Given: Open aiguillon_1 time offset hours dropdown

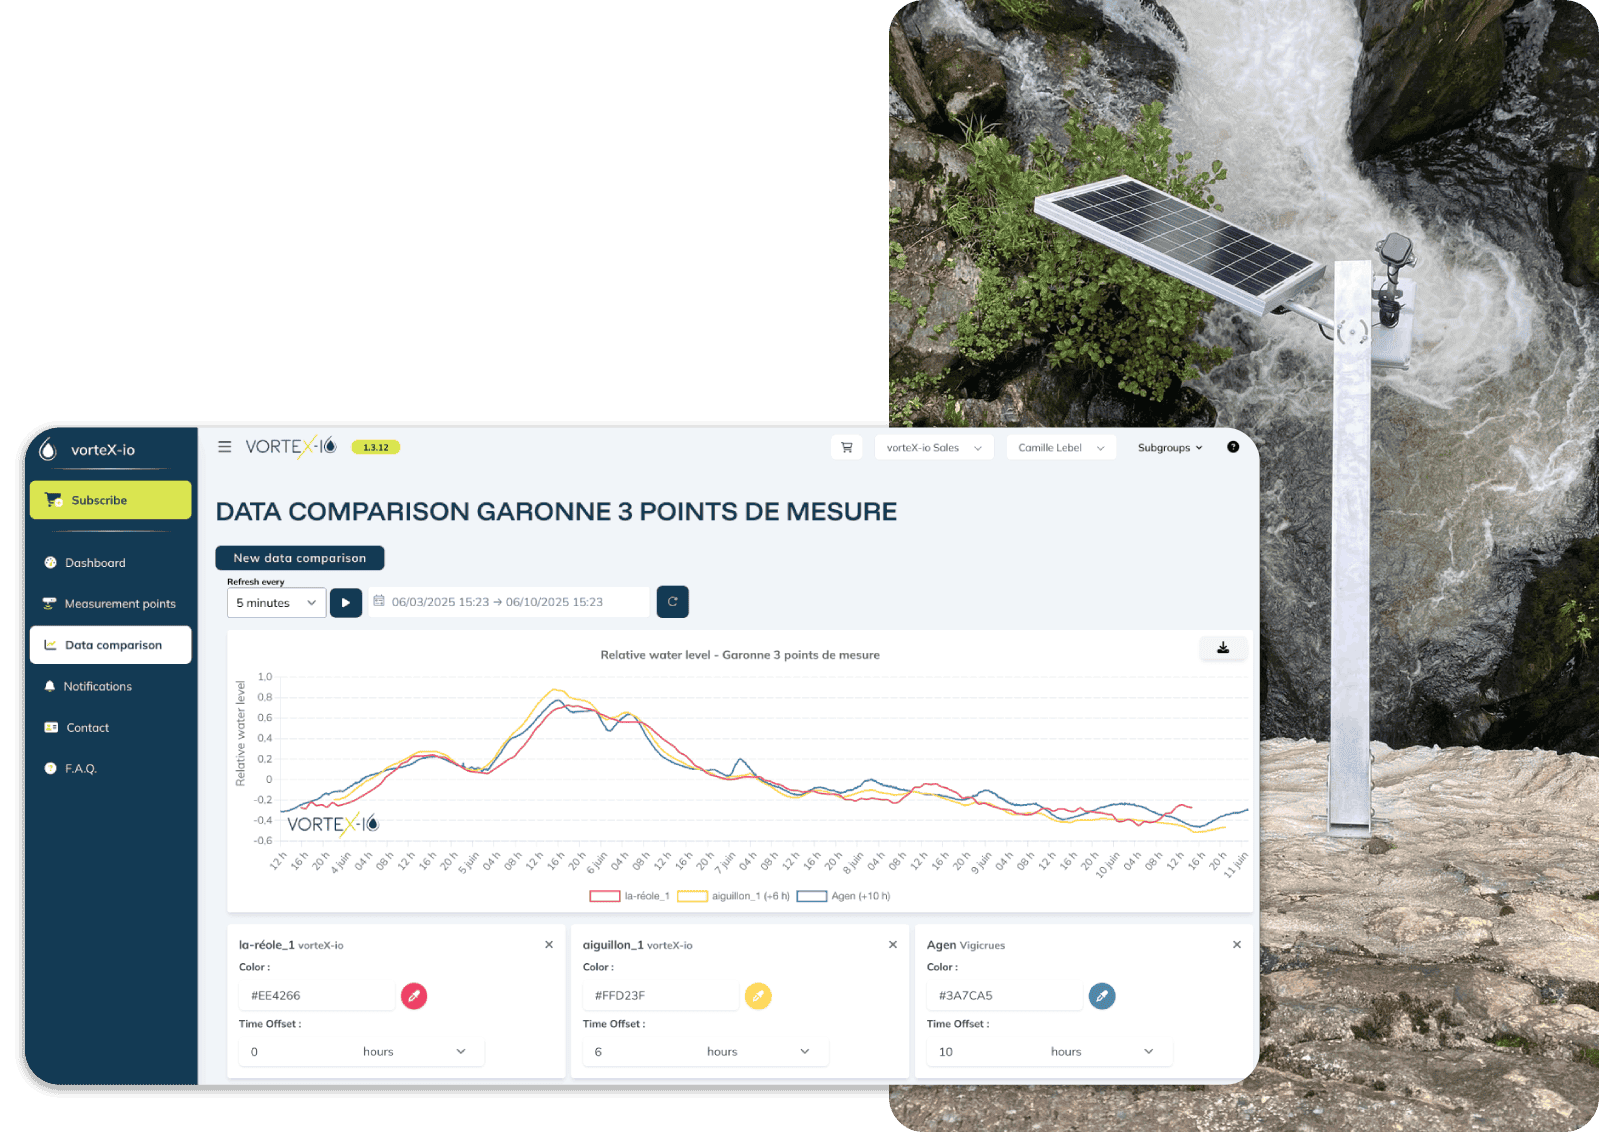Looking at the screenshot, I should (759, 1052).
